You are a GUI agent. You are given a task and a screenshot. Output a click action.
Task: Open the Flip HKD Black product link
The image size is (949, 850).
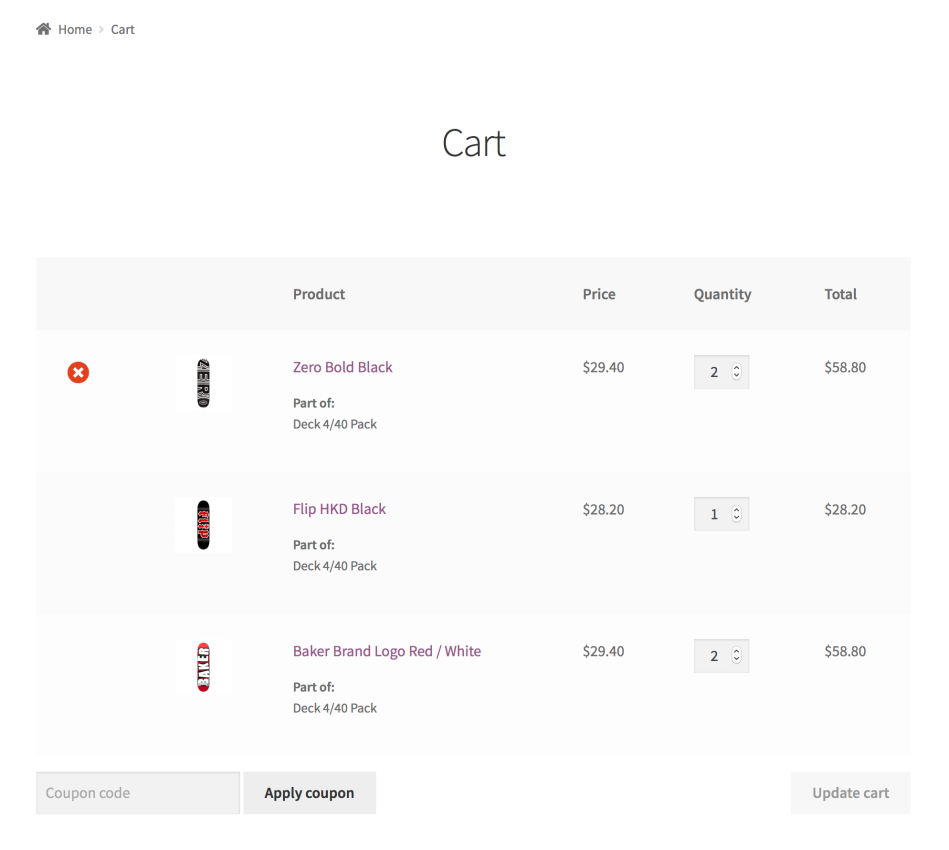(339, 509)
